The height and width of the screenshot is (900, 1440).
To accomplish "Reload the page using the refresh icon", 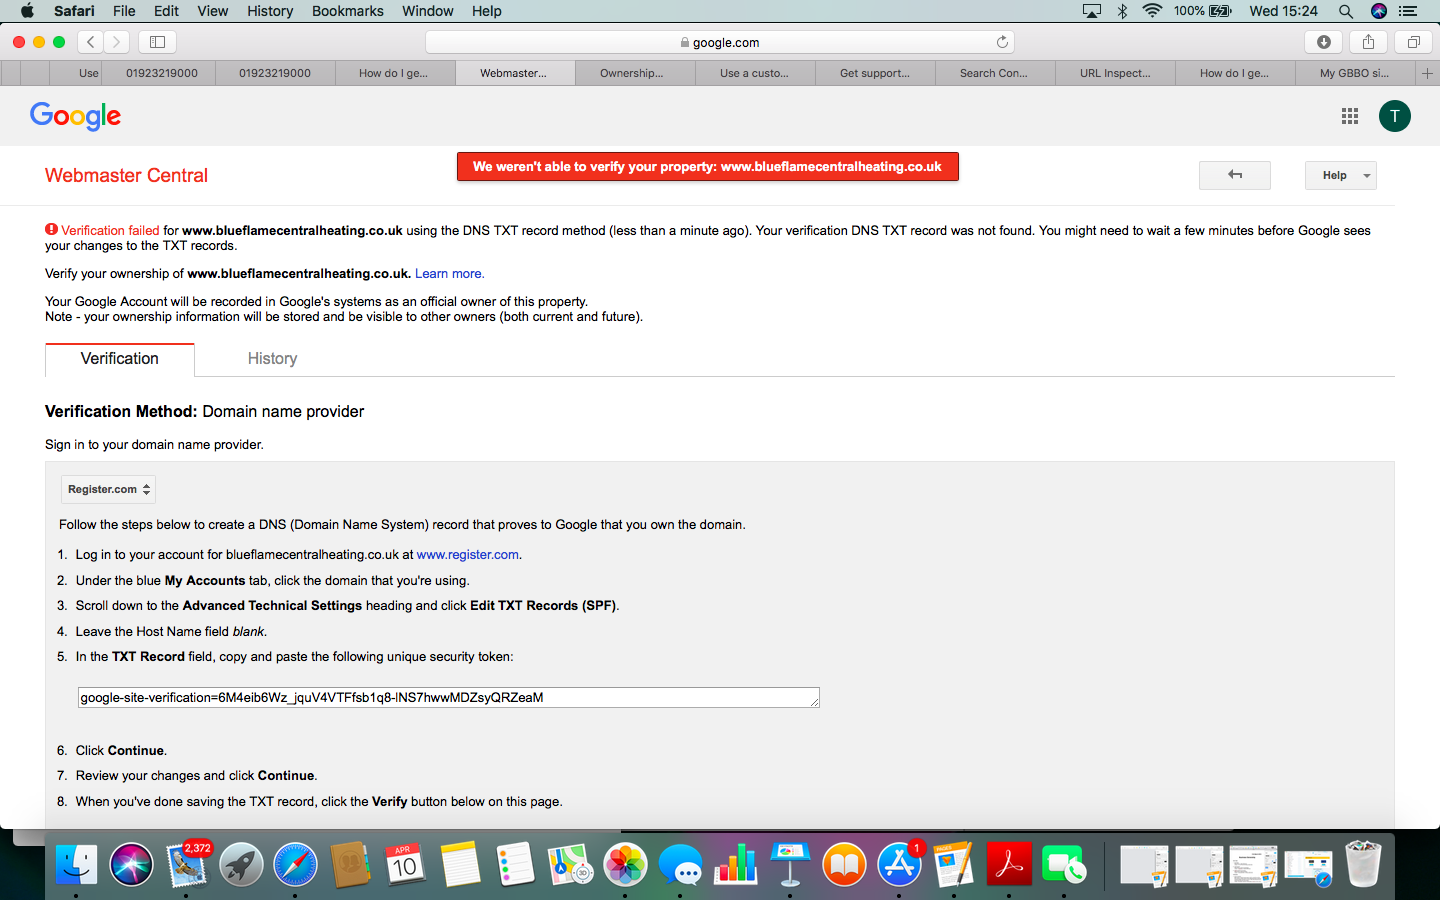I will [x=1002, y=42].
